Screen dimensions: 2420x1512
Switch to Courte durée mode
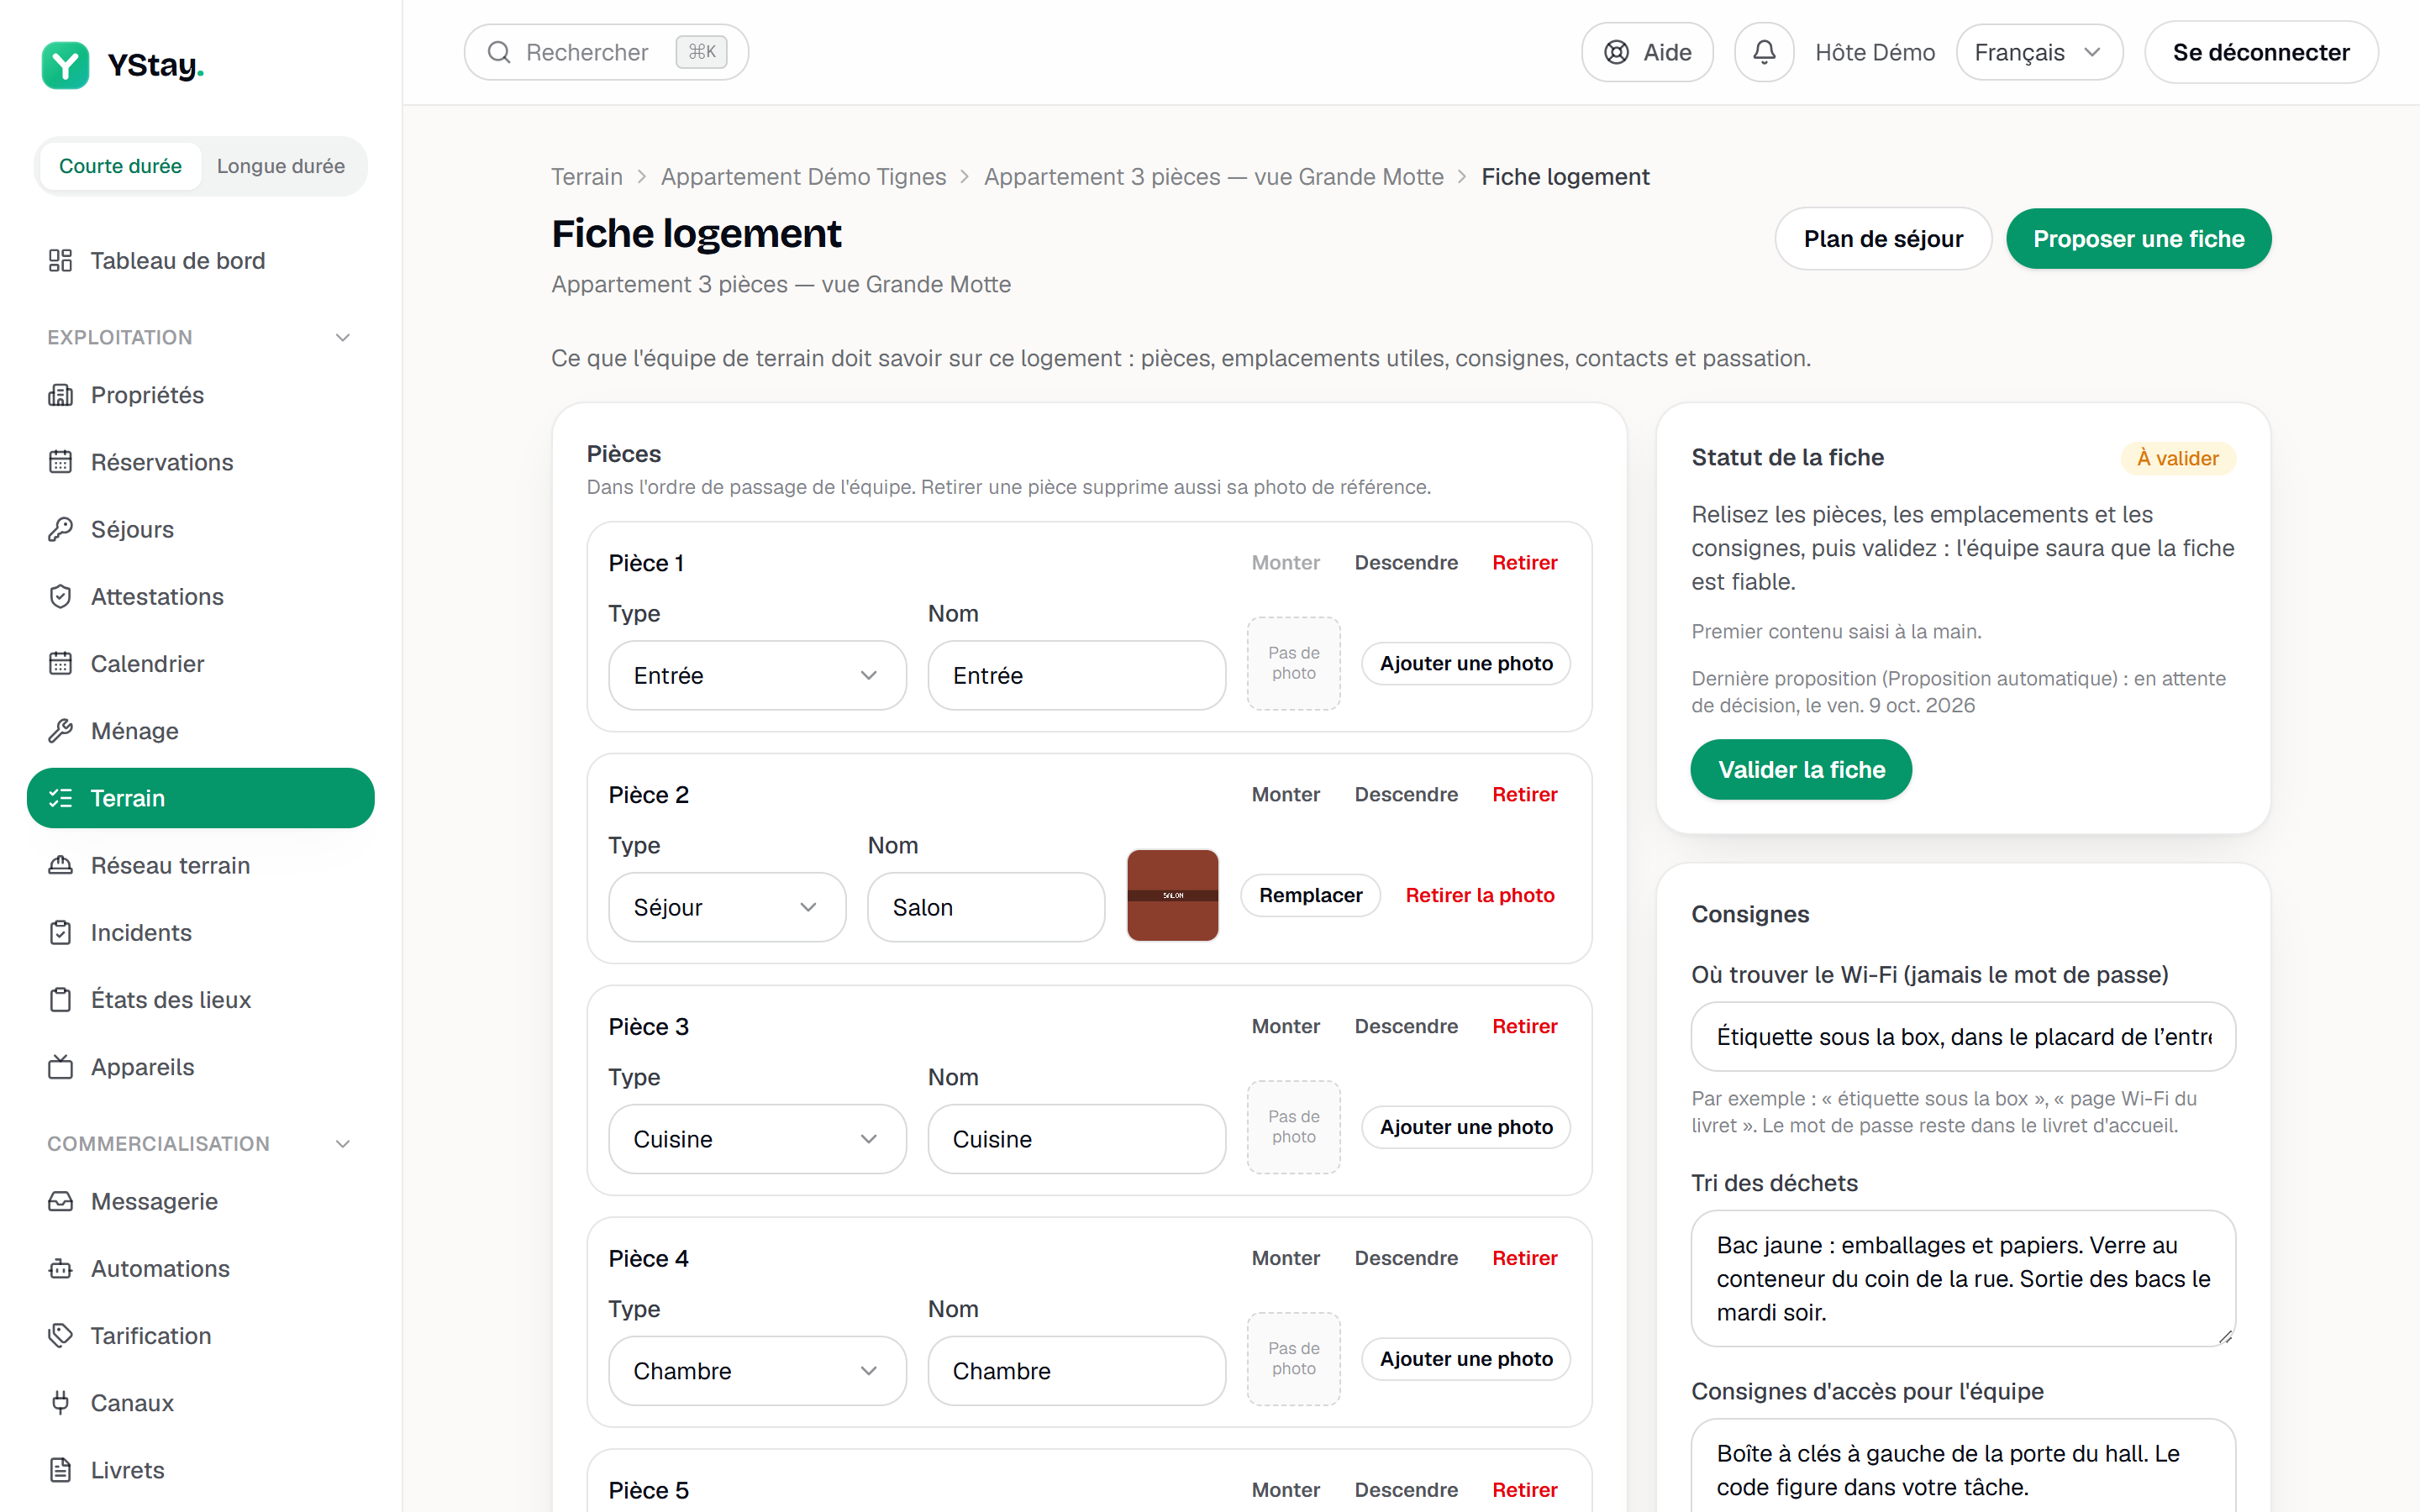(x=120, y=166)
